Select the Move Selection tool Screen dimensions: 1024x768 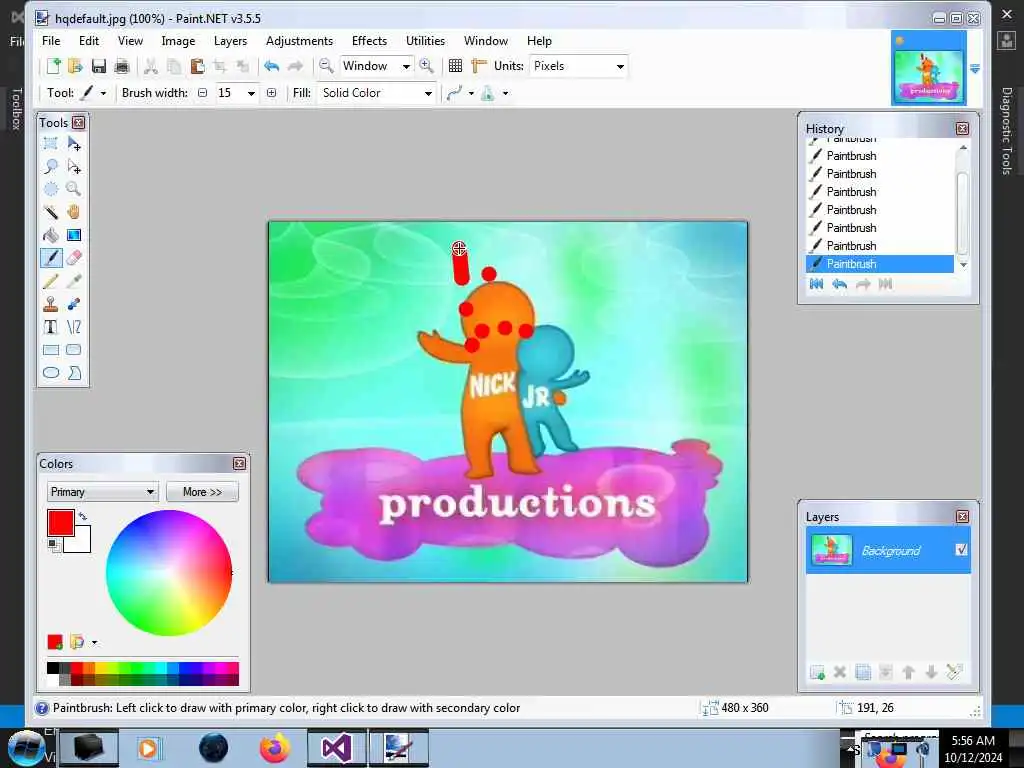[74, 167]
